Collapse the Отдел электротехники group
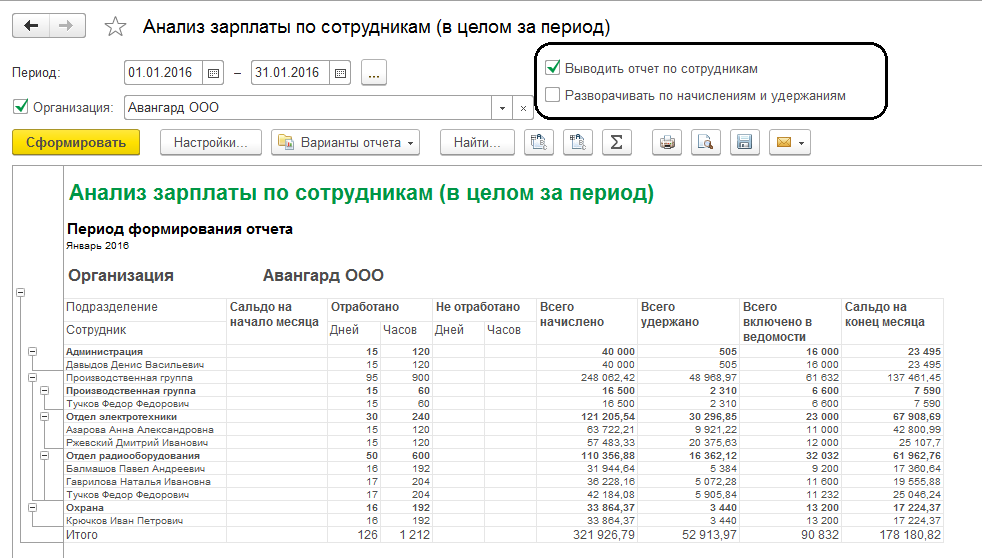The width and height of the screenshot is (982, 558). [x=44, y=417]
